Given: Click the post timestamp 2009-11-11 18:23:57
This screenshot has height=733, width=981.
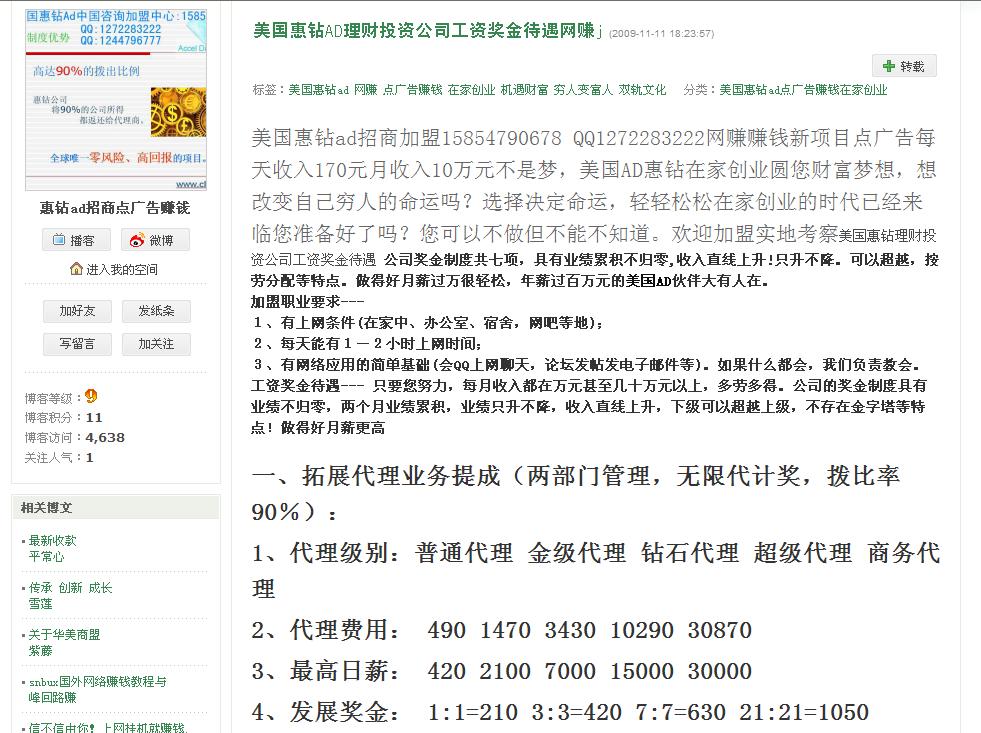Looking at the screenshot, I should [x=661, y=34].
